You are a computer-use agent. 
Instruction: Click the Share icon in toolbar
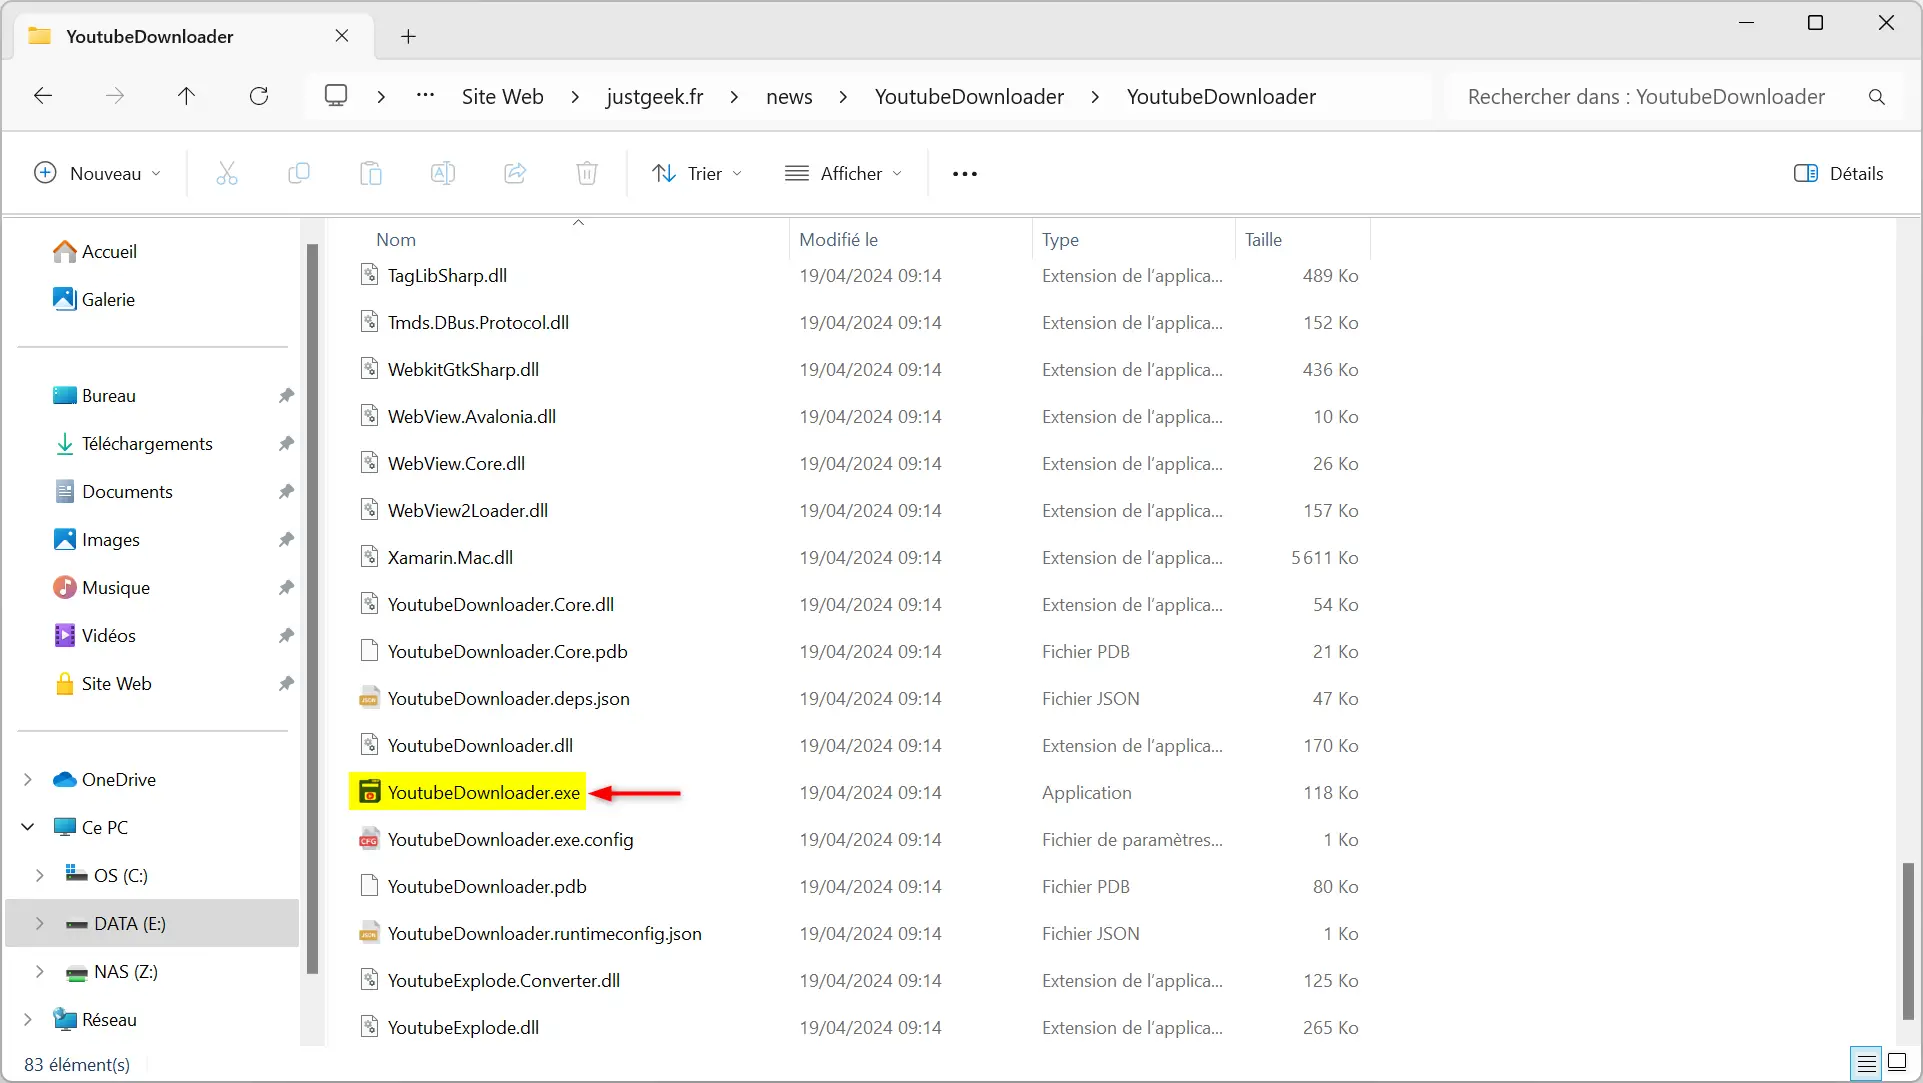(x=515, y=173)
